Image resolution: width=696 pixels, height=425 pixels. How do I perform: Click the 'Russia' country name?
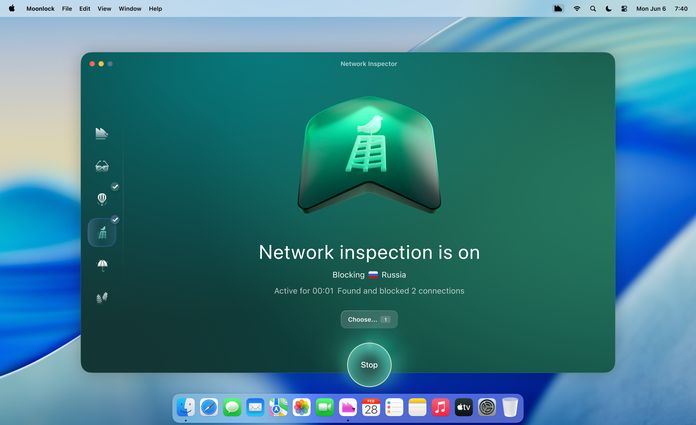coord(394,275)
